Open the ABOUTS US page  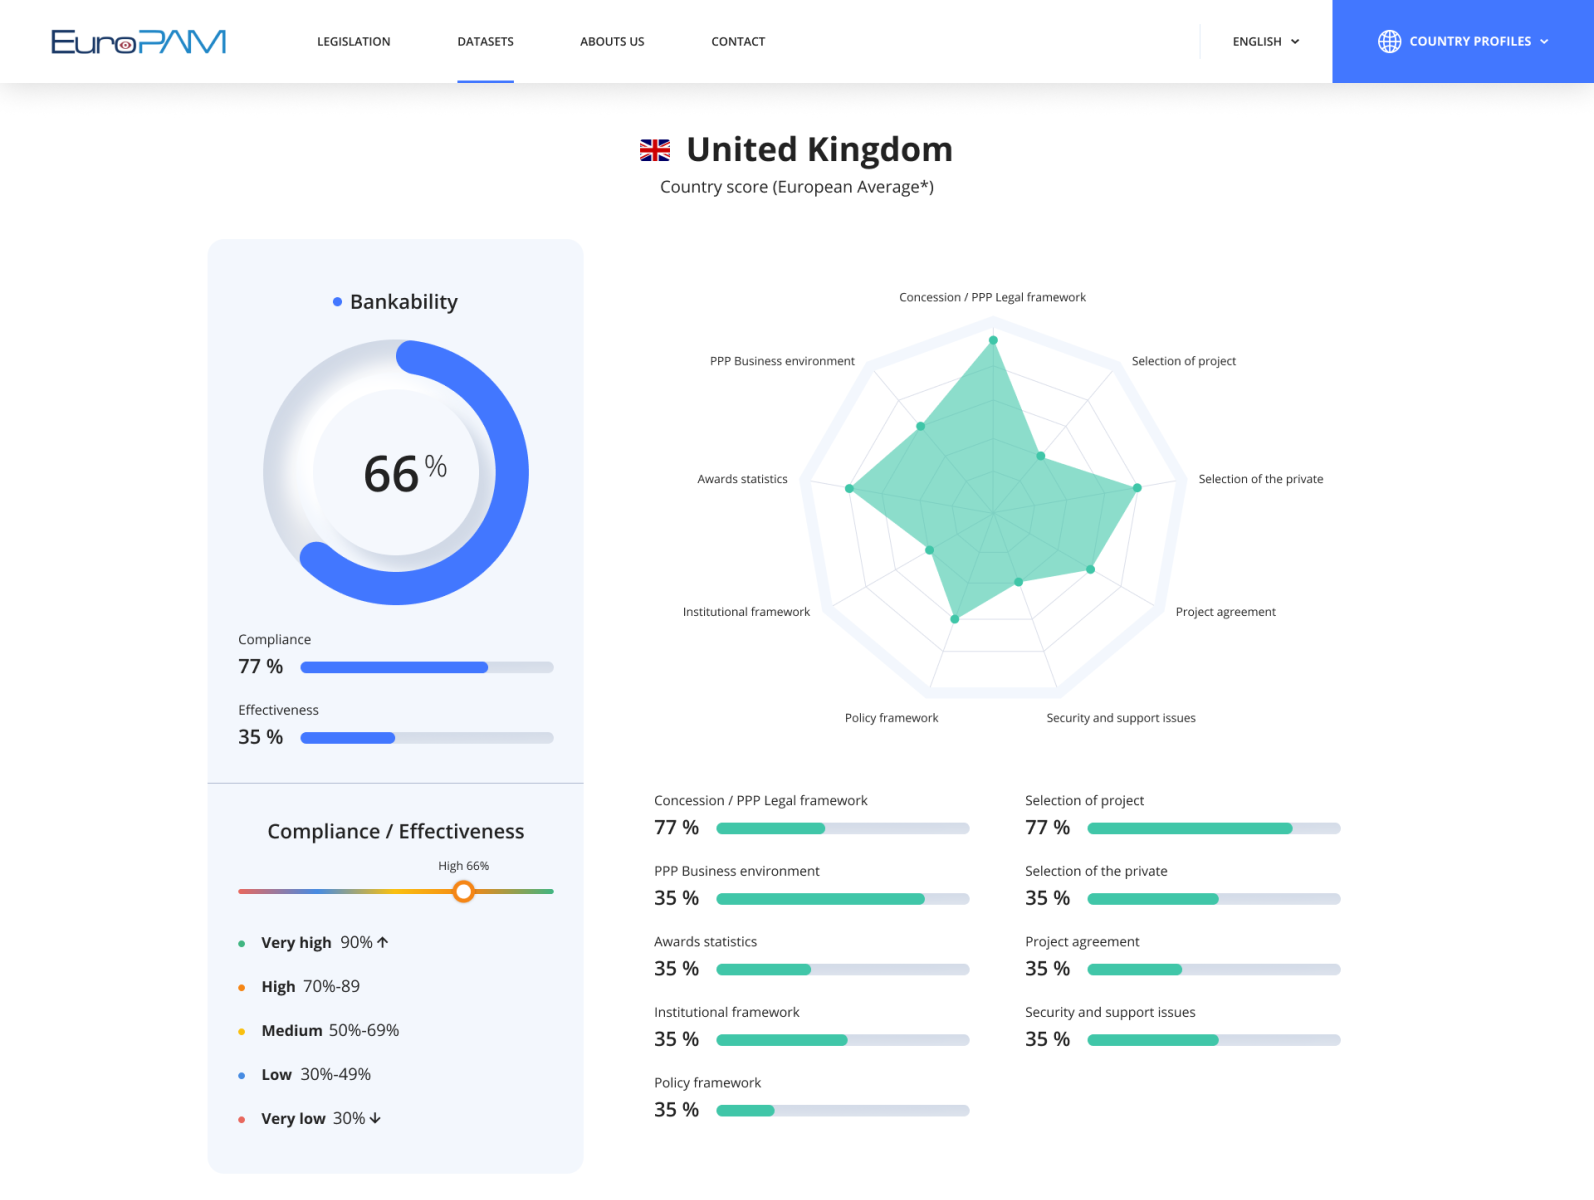pyautogui.click(x=611, y=41)
